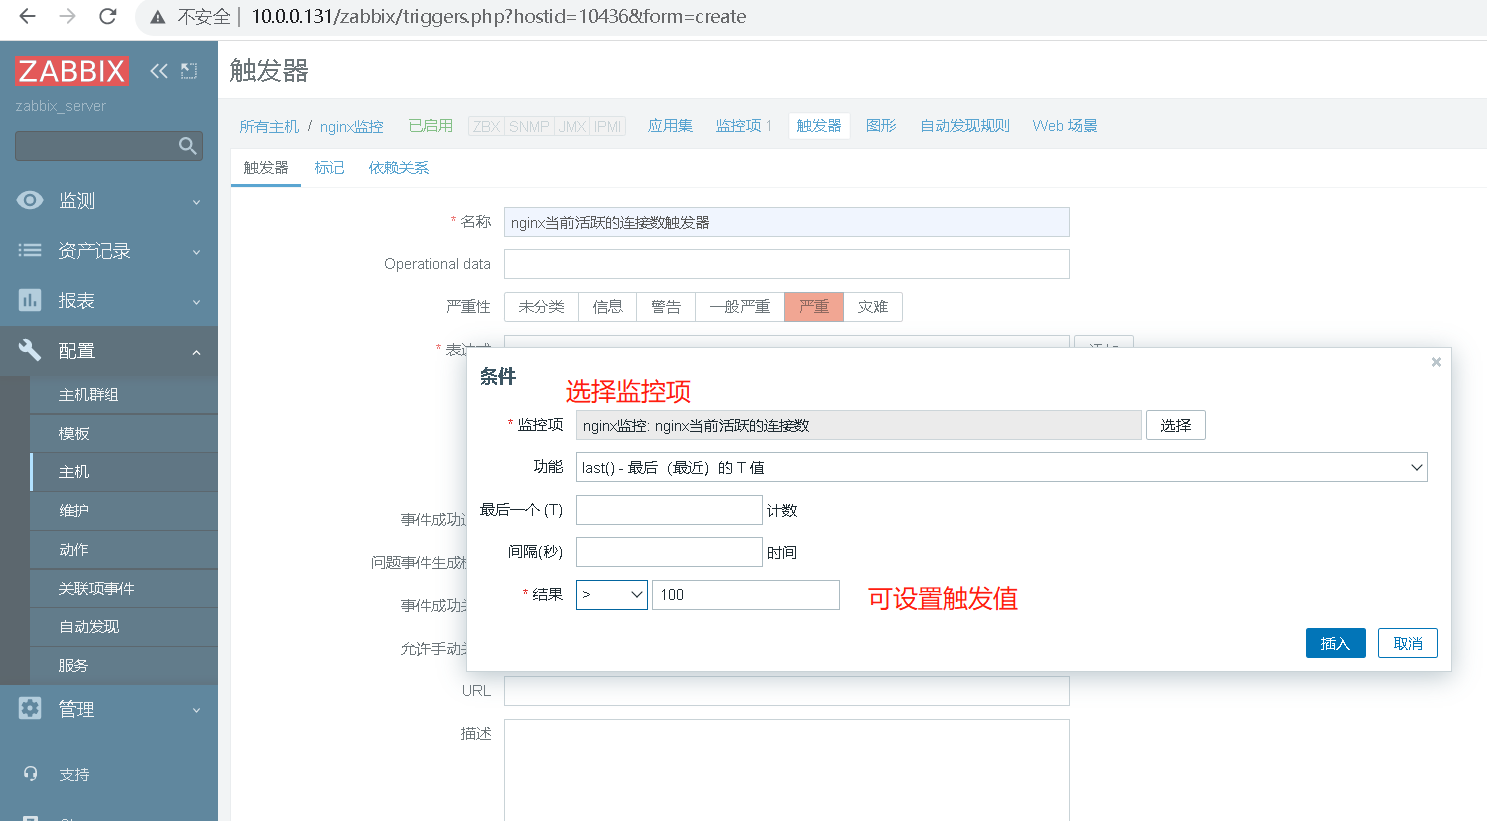
Task: Set severity to 一般严重
Action: pos(740,307)
